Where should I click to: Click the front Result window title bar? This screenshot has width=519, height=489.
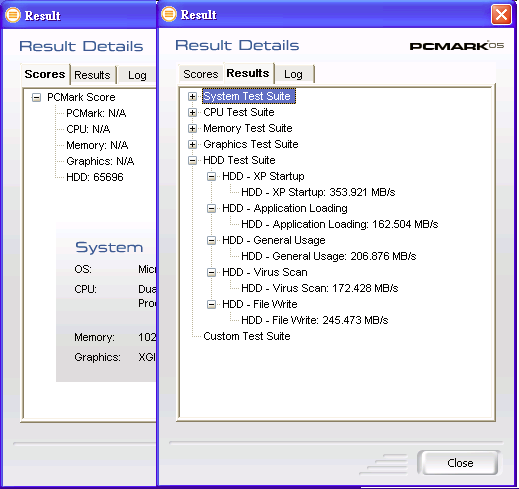coord(336,15)
